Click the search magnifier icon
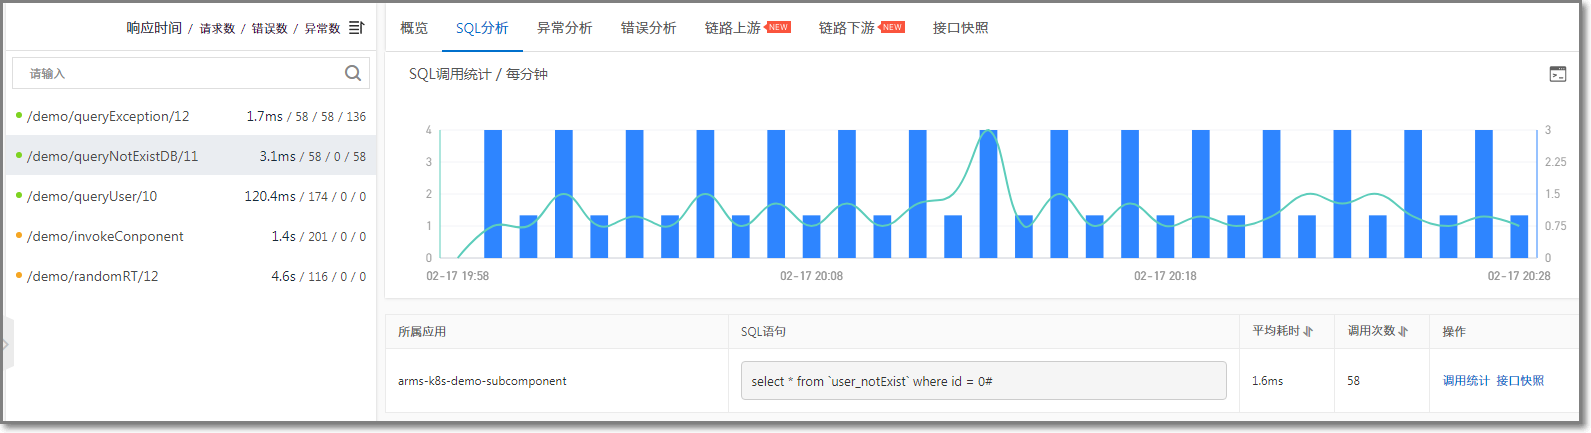The height and width of the screenshot is (433, 1591). click(353, 73)
